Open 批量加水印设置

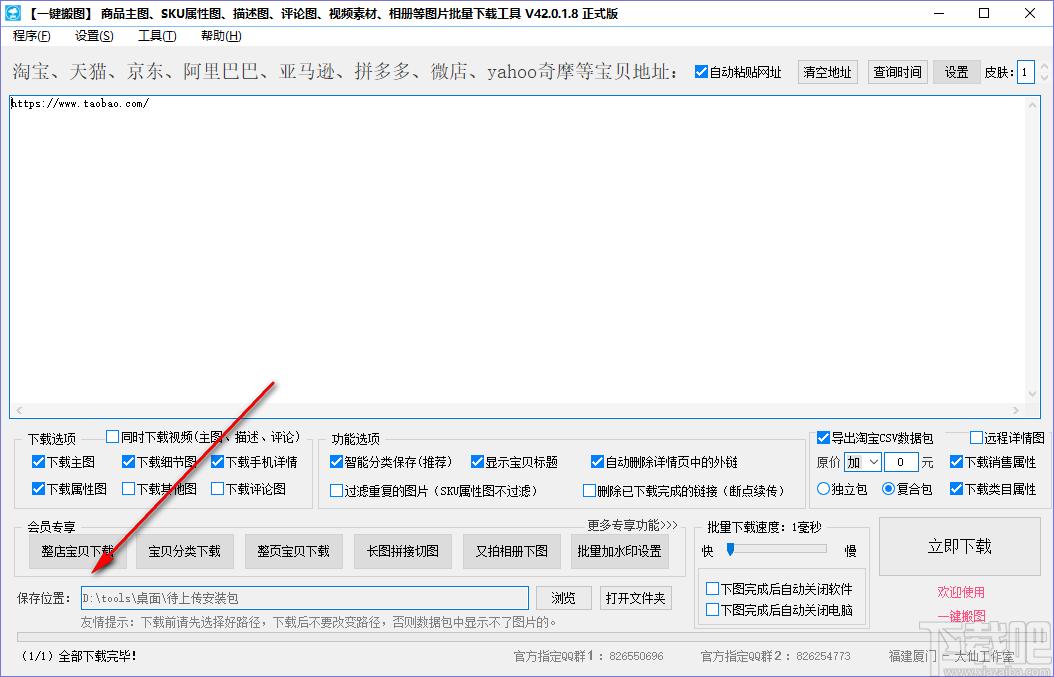point(619,551)
